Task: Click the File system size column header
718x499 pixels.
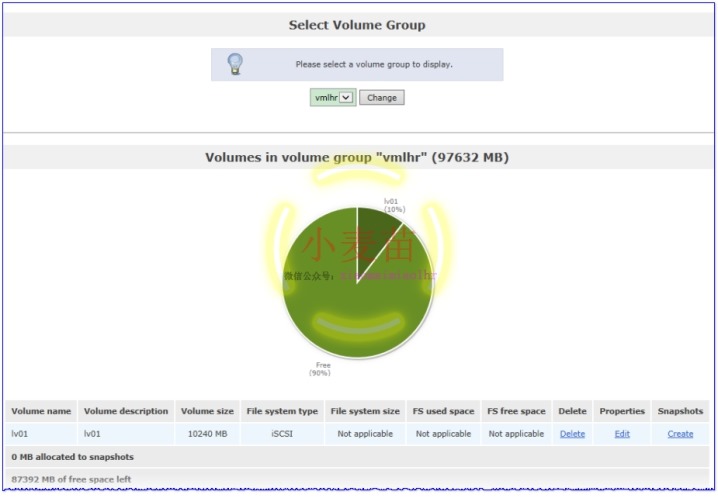Action: tap(365, 411)
